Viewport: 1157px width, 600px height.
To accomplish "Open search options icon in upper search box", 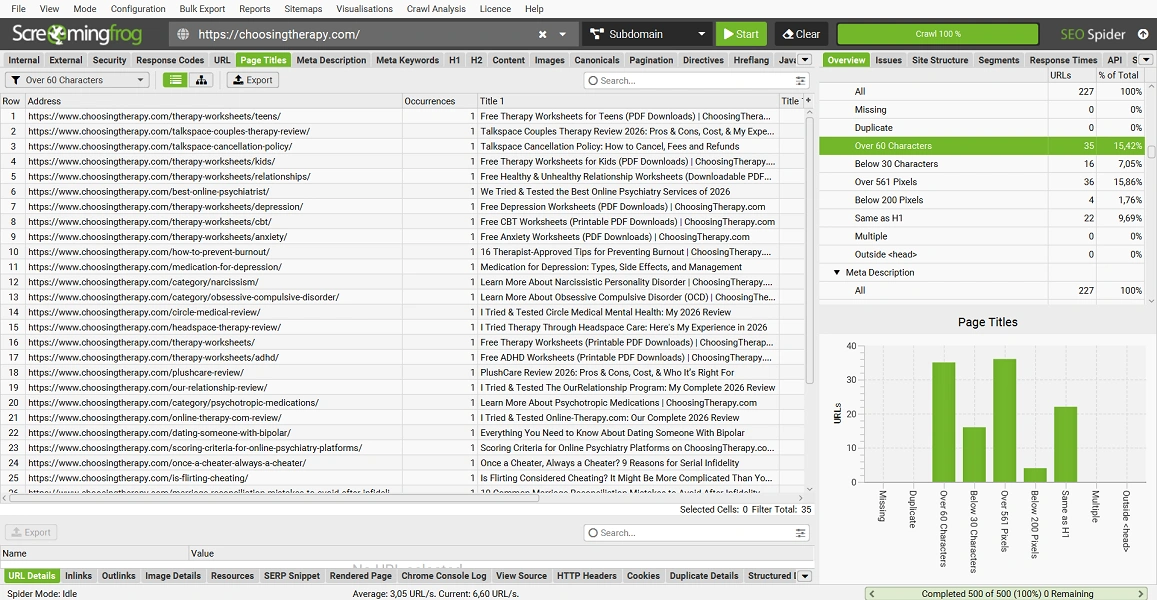I will tap(801, 80).
